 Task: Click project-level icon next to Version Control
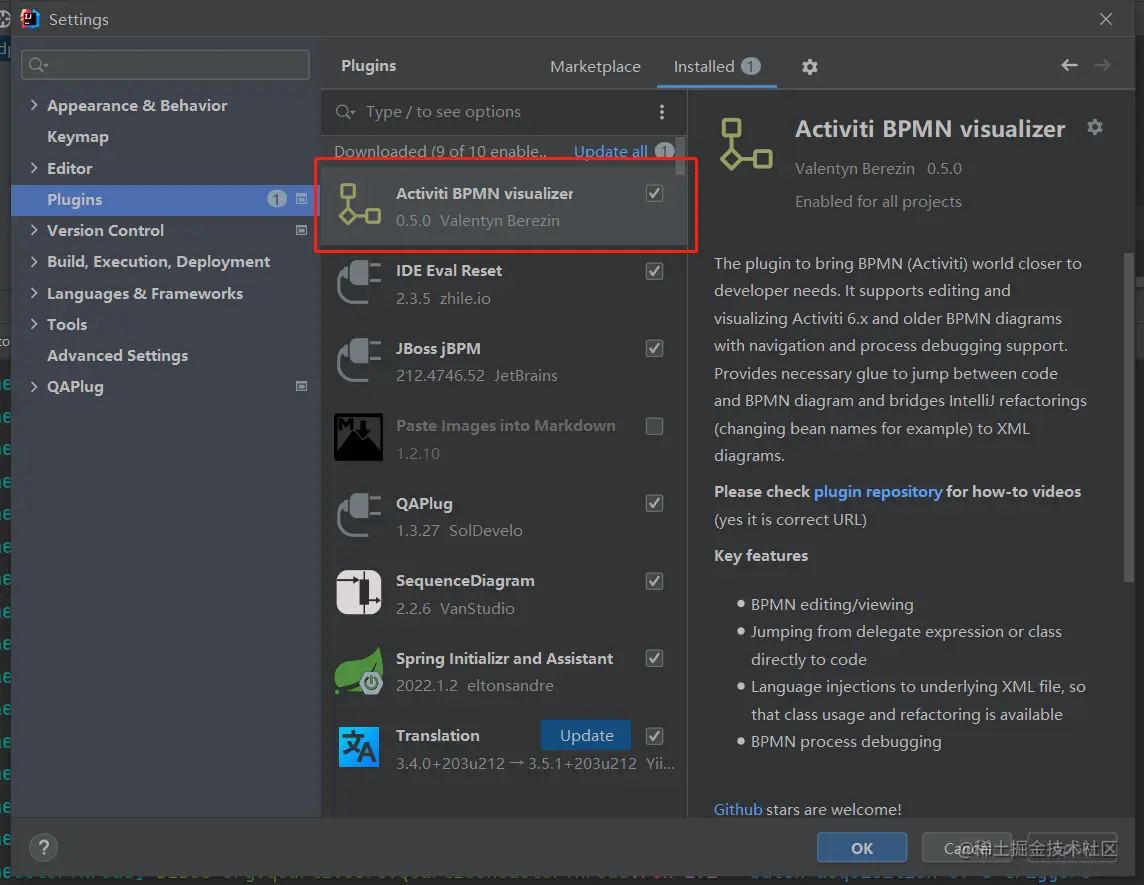click(x=301, y=230)
